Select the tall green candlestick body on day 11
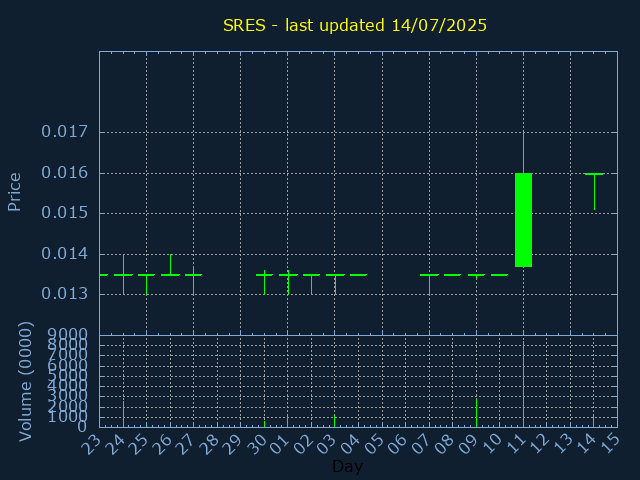The width and height of the screenshot is (640, 480). point(523,220)
